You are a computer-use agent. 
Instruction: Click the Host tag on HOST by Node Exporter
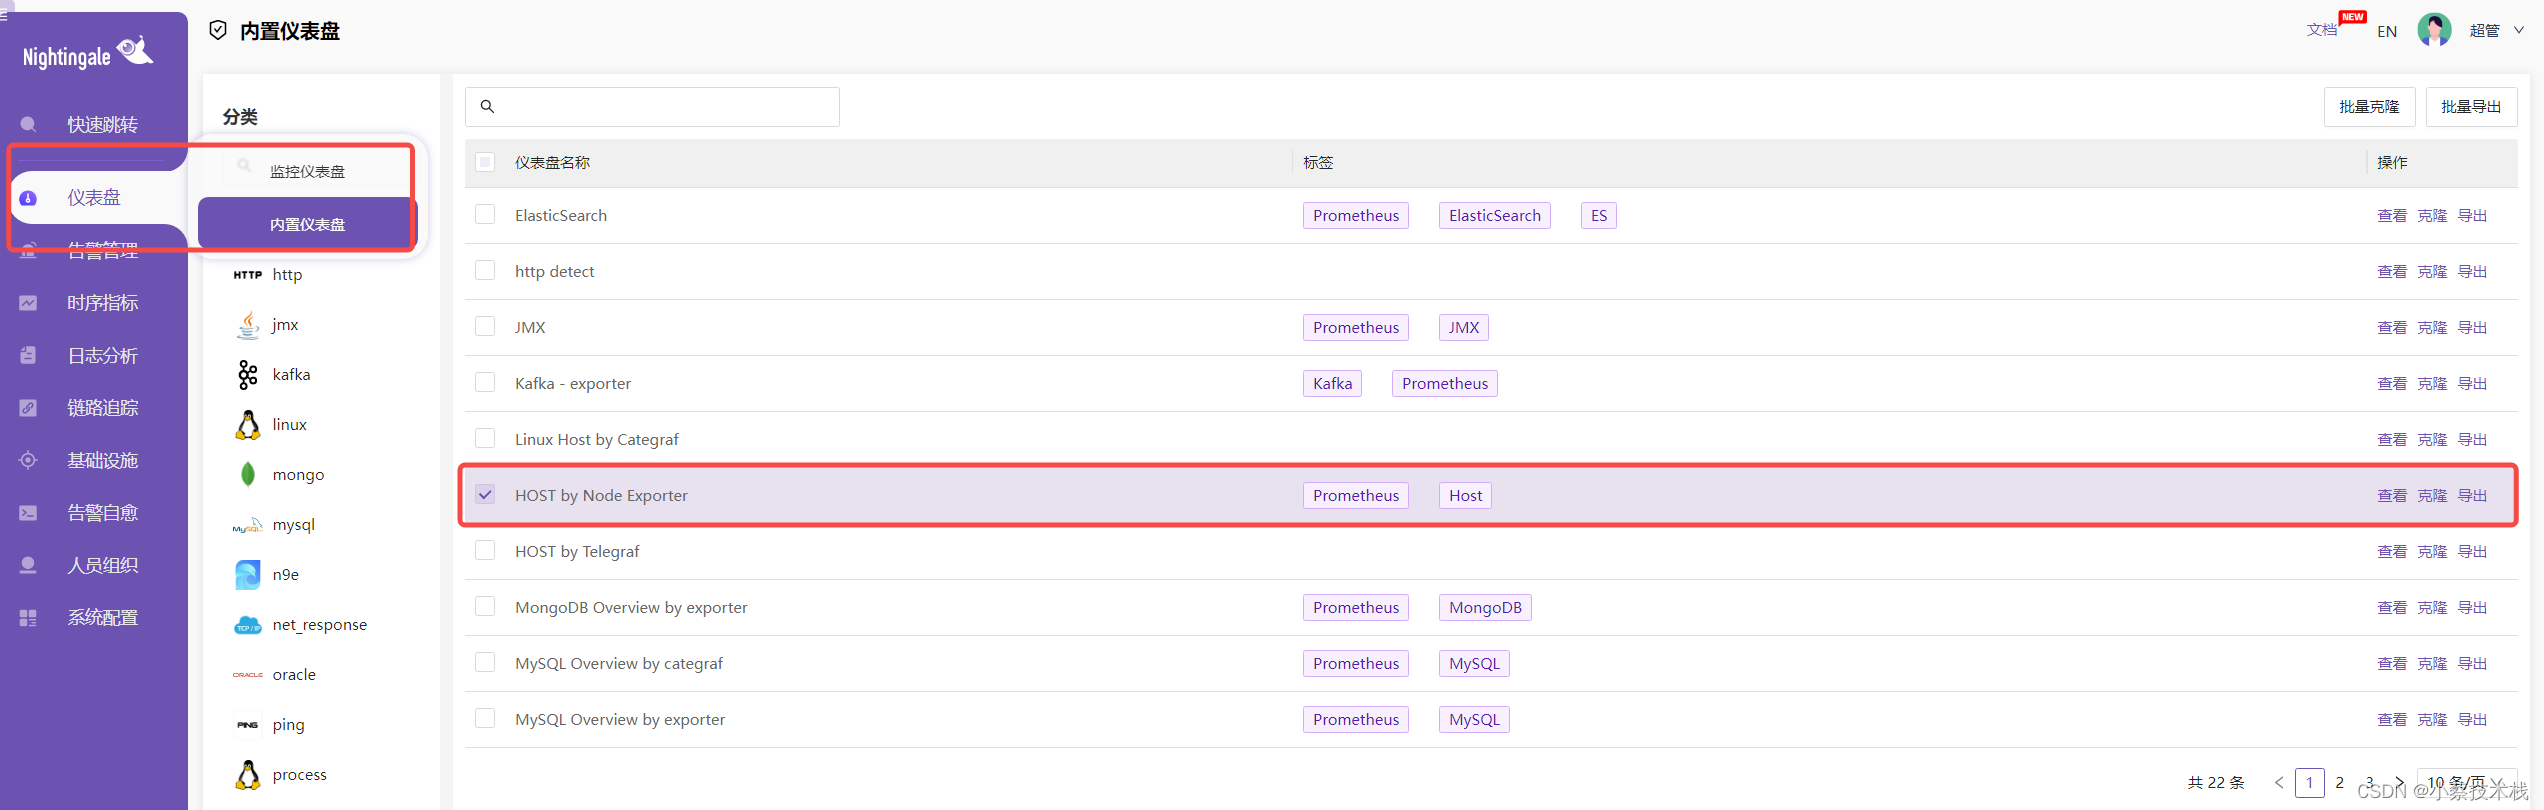pyautogui.click(x=1465, y=495)
